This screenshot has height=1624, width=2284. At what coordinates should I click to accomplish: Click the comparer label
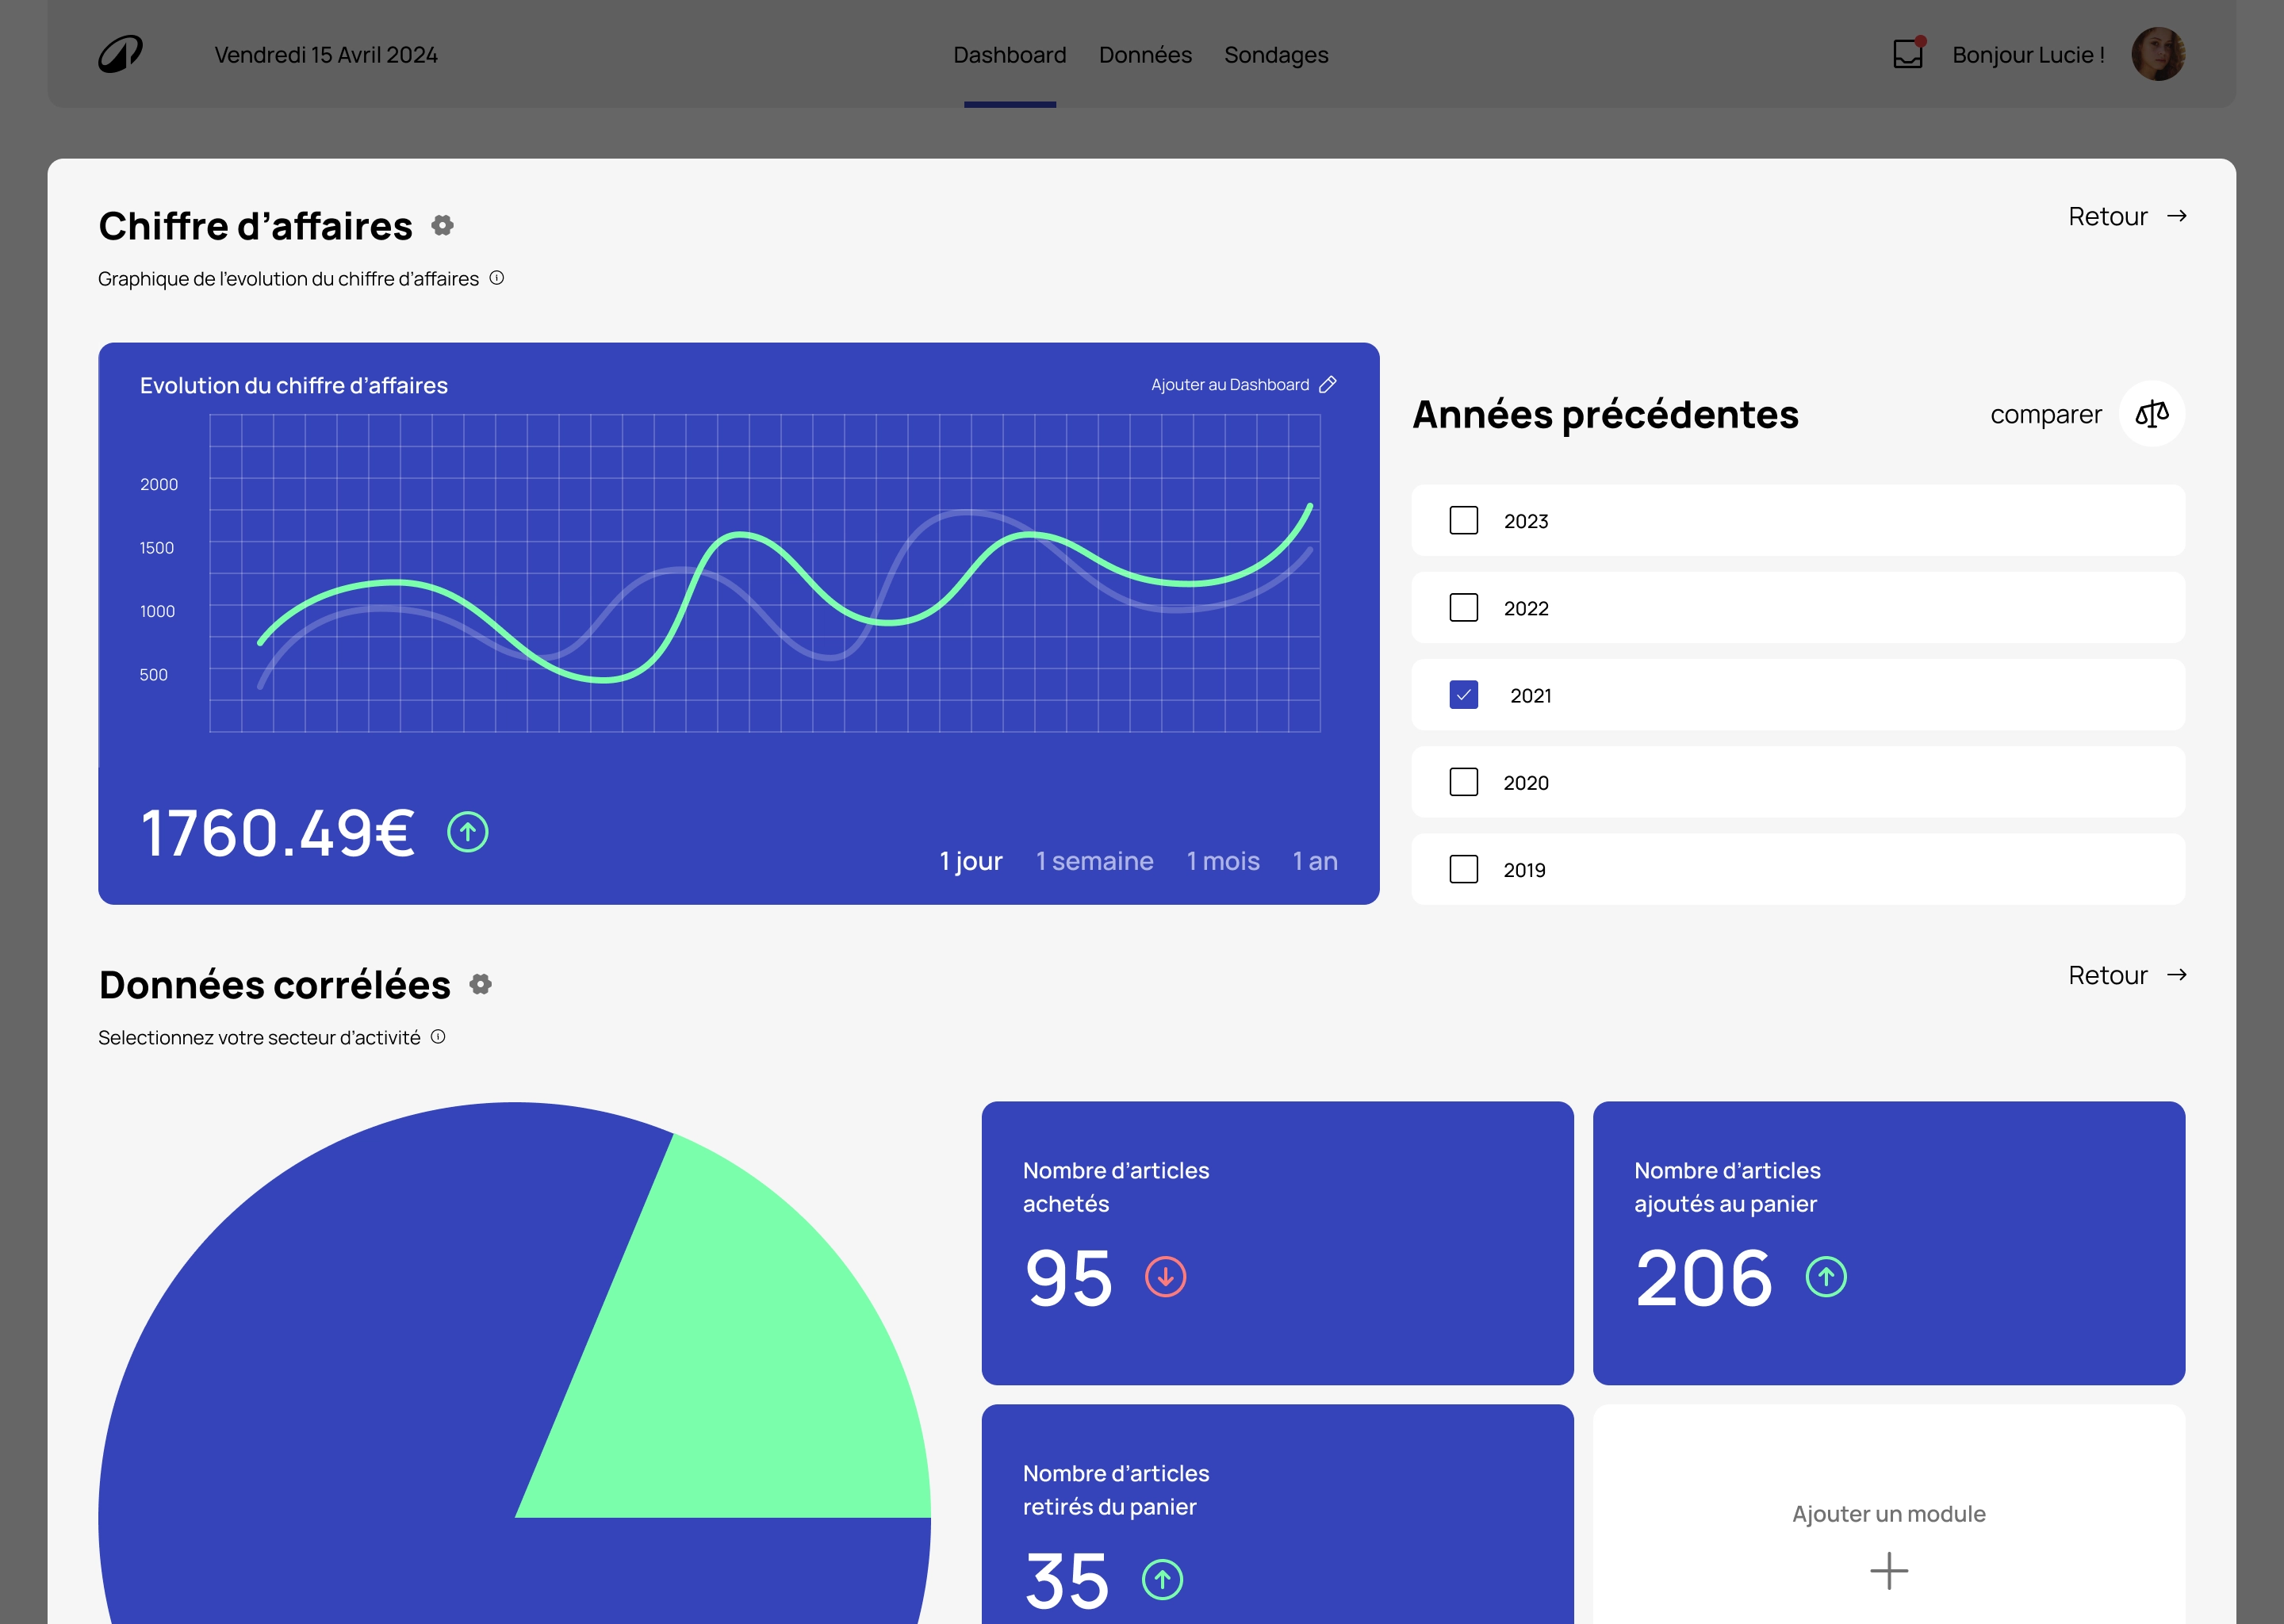point(2045,414)
